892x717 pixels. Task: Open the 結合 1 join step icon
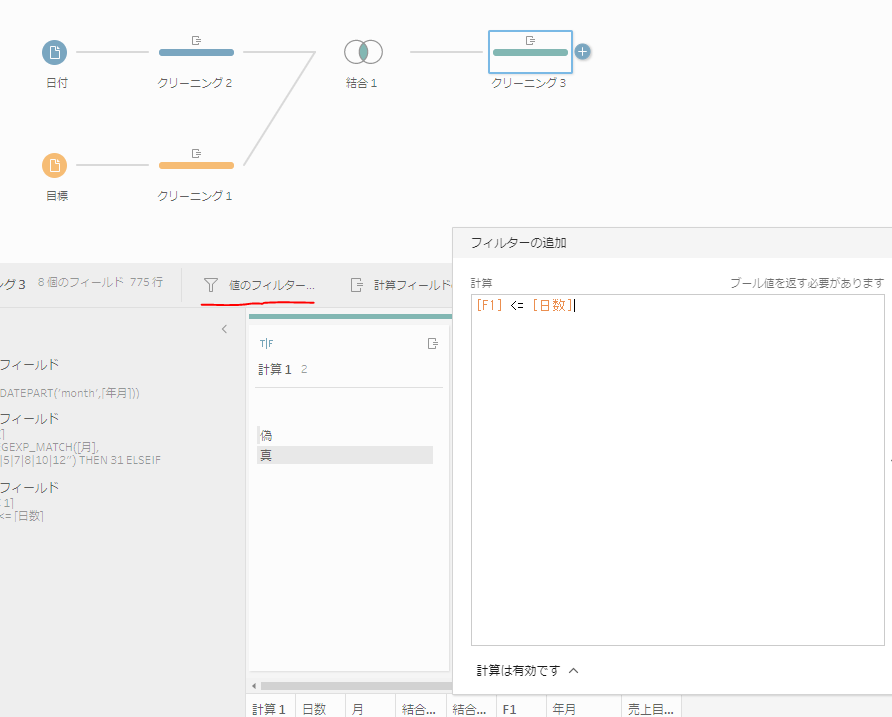point(363,52)
